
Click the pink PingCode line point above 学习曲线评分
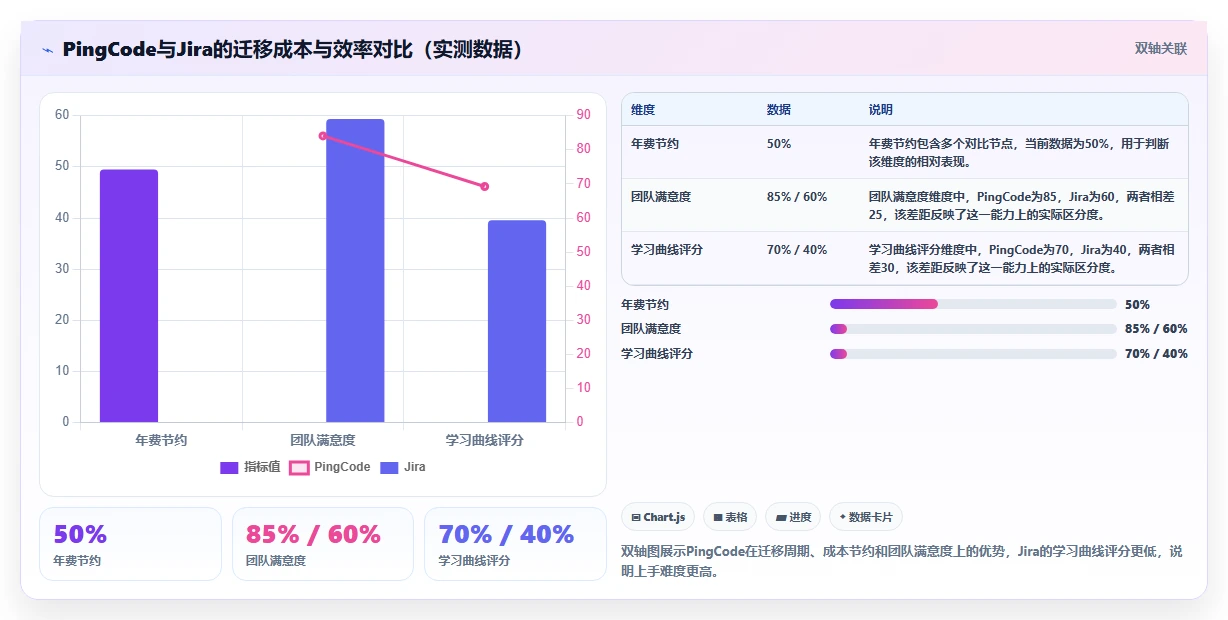tap(485, 186)
